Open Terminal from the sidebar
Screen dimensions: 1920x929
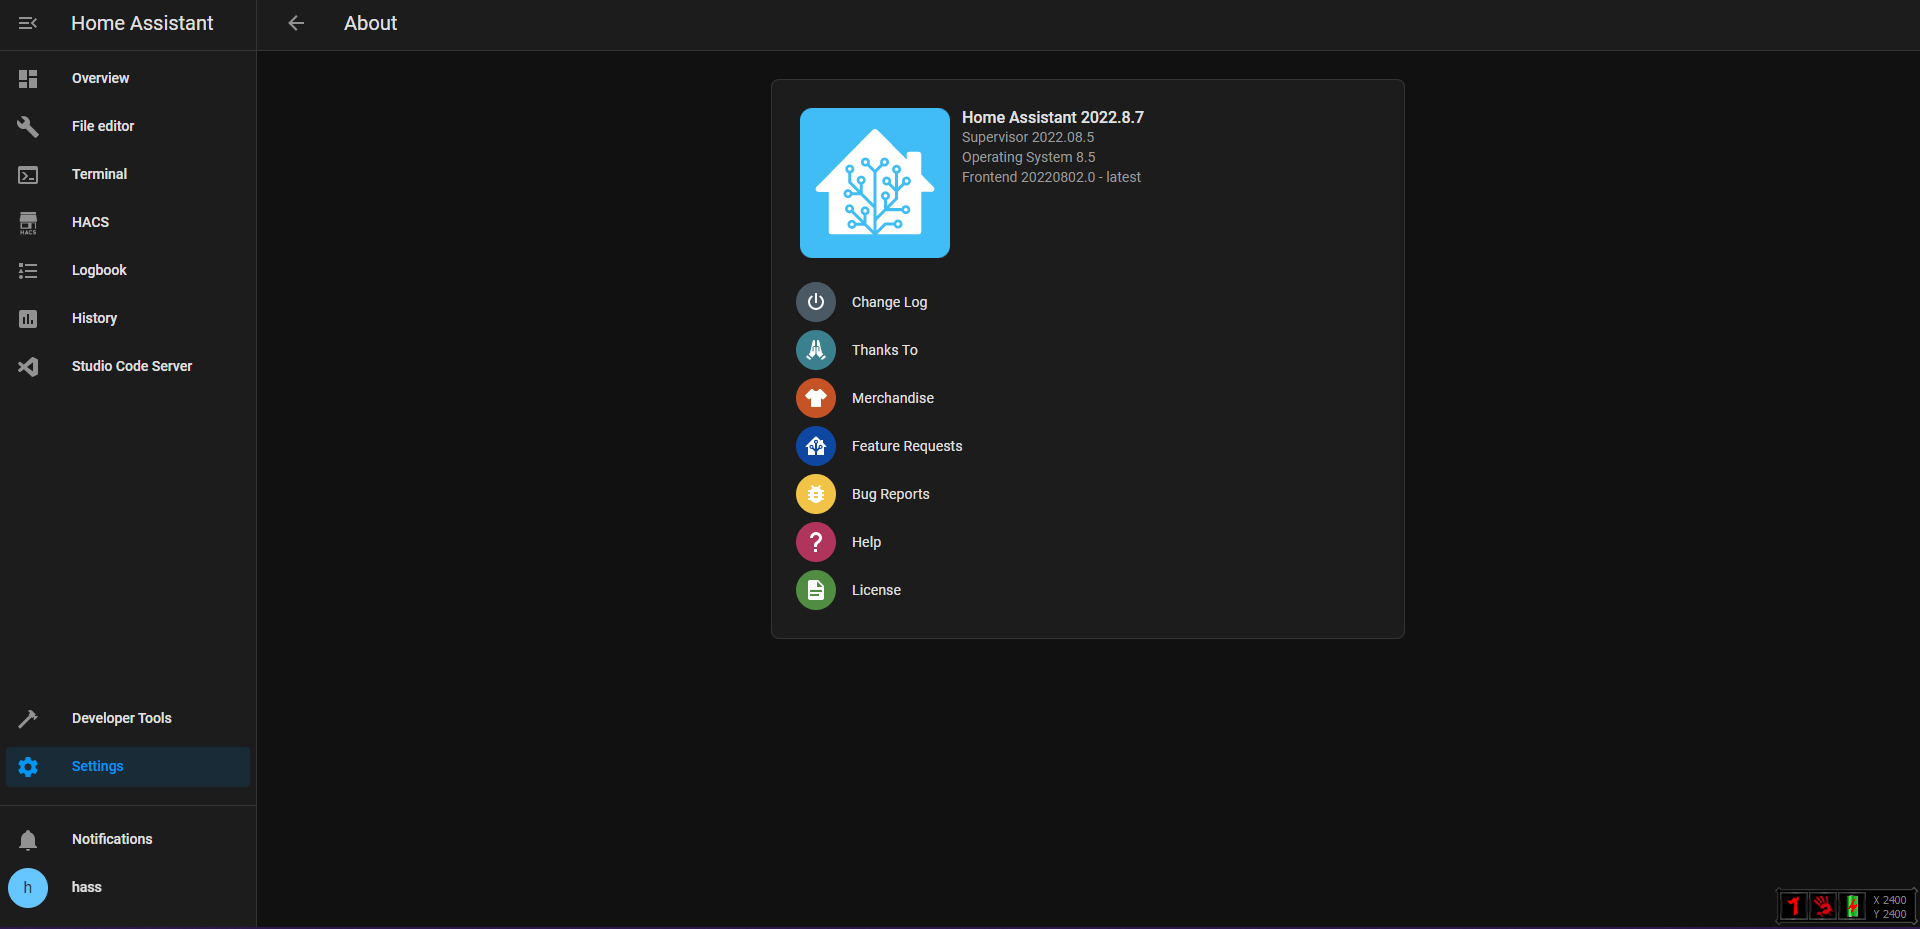click(x=99, y=174)
